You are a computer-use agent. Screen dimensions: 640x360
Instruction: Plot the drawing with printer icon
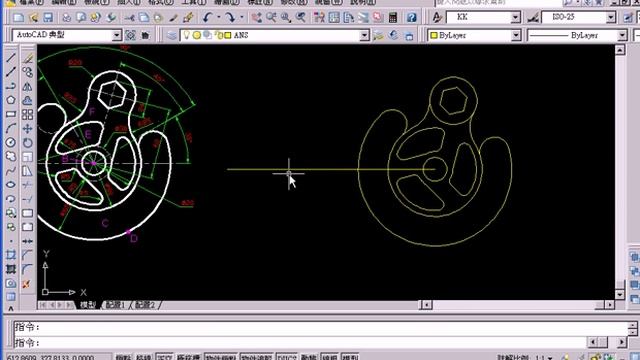[67, 18]
